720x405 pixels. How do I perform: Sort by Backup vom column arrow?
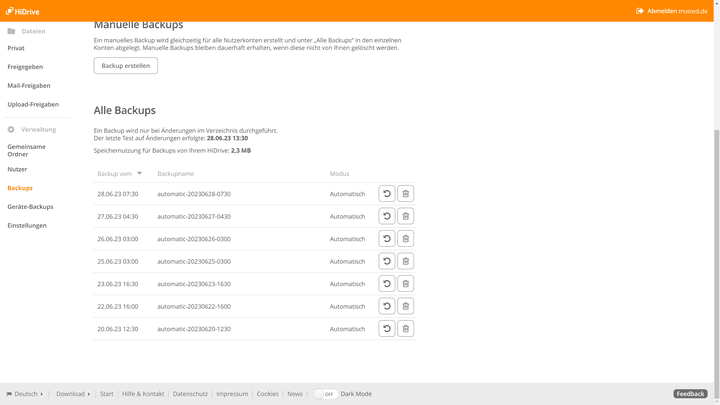click(x=140, y=174)
